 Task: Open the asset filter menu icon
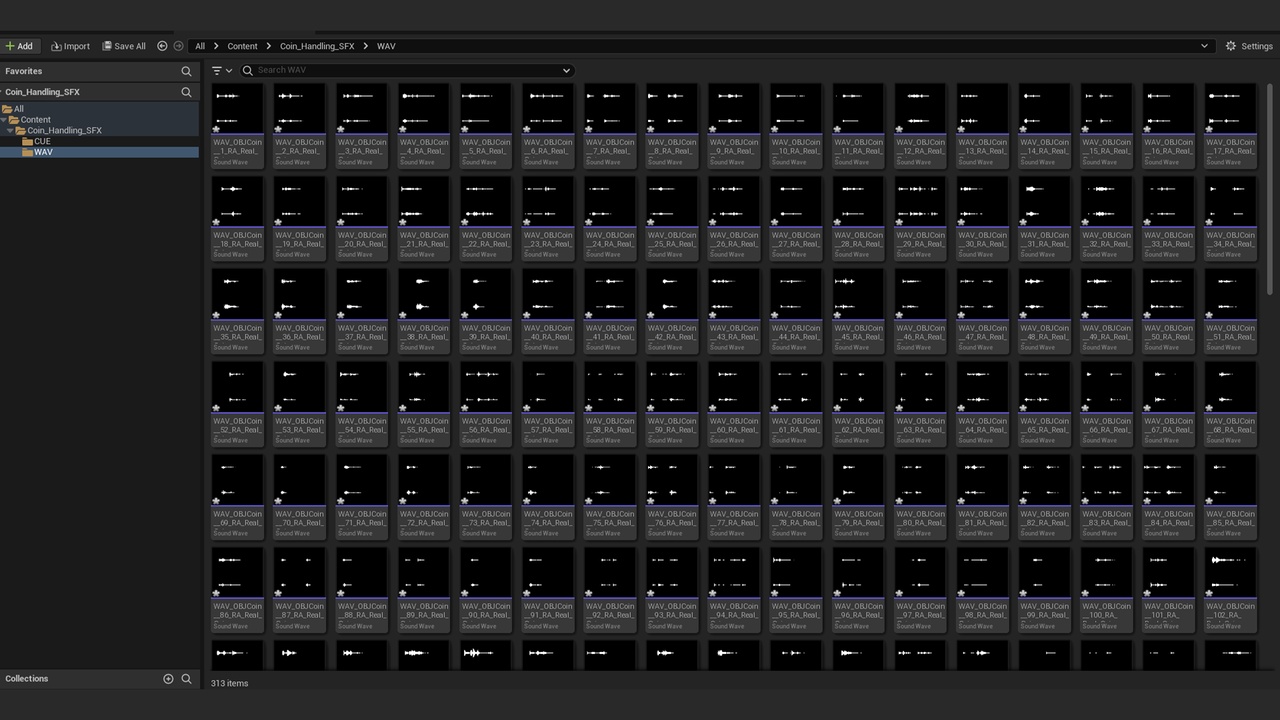point(216,70)
